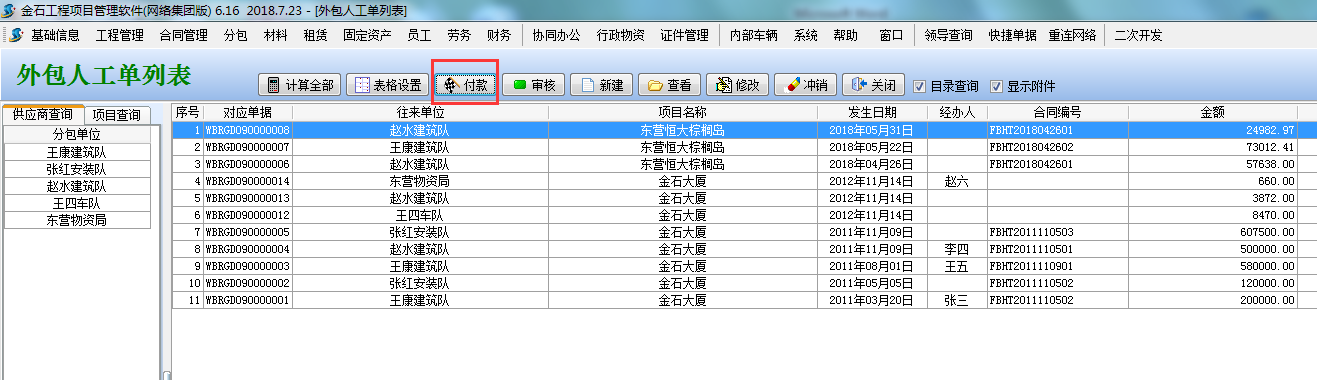Screen dimensions: 1317x380
Task: Open the 员工 menu
Action: coord(419,35)
